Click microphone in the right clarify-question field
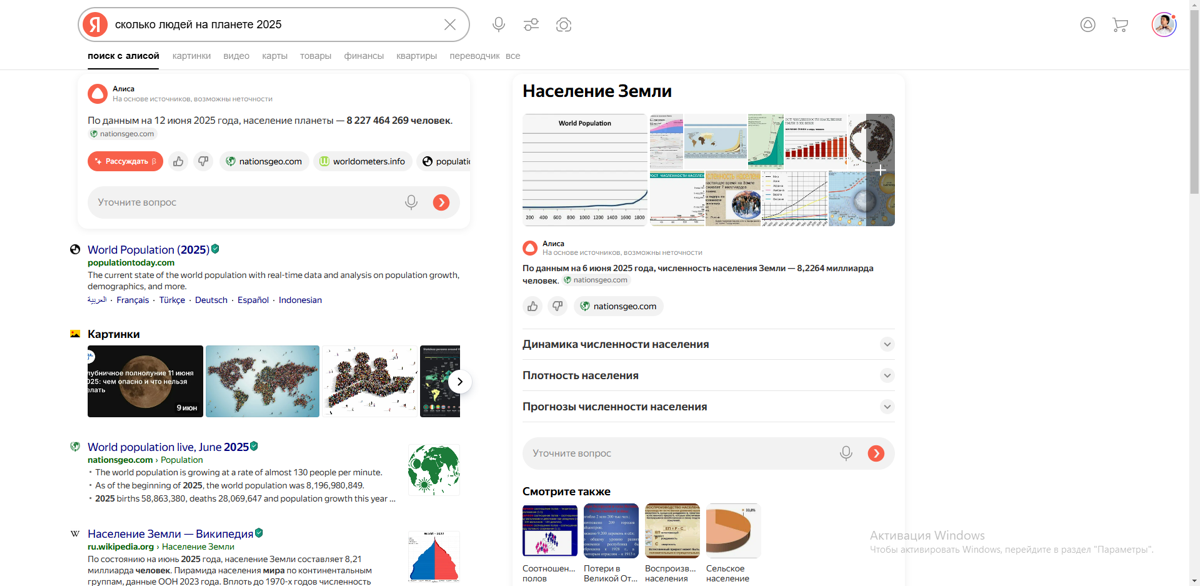This screenshot has width=1200, height=586. 846,453
